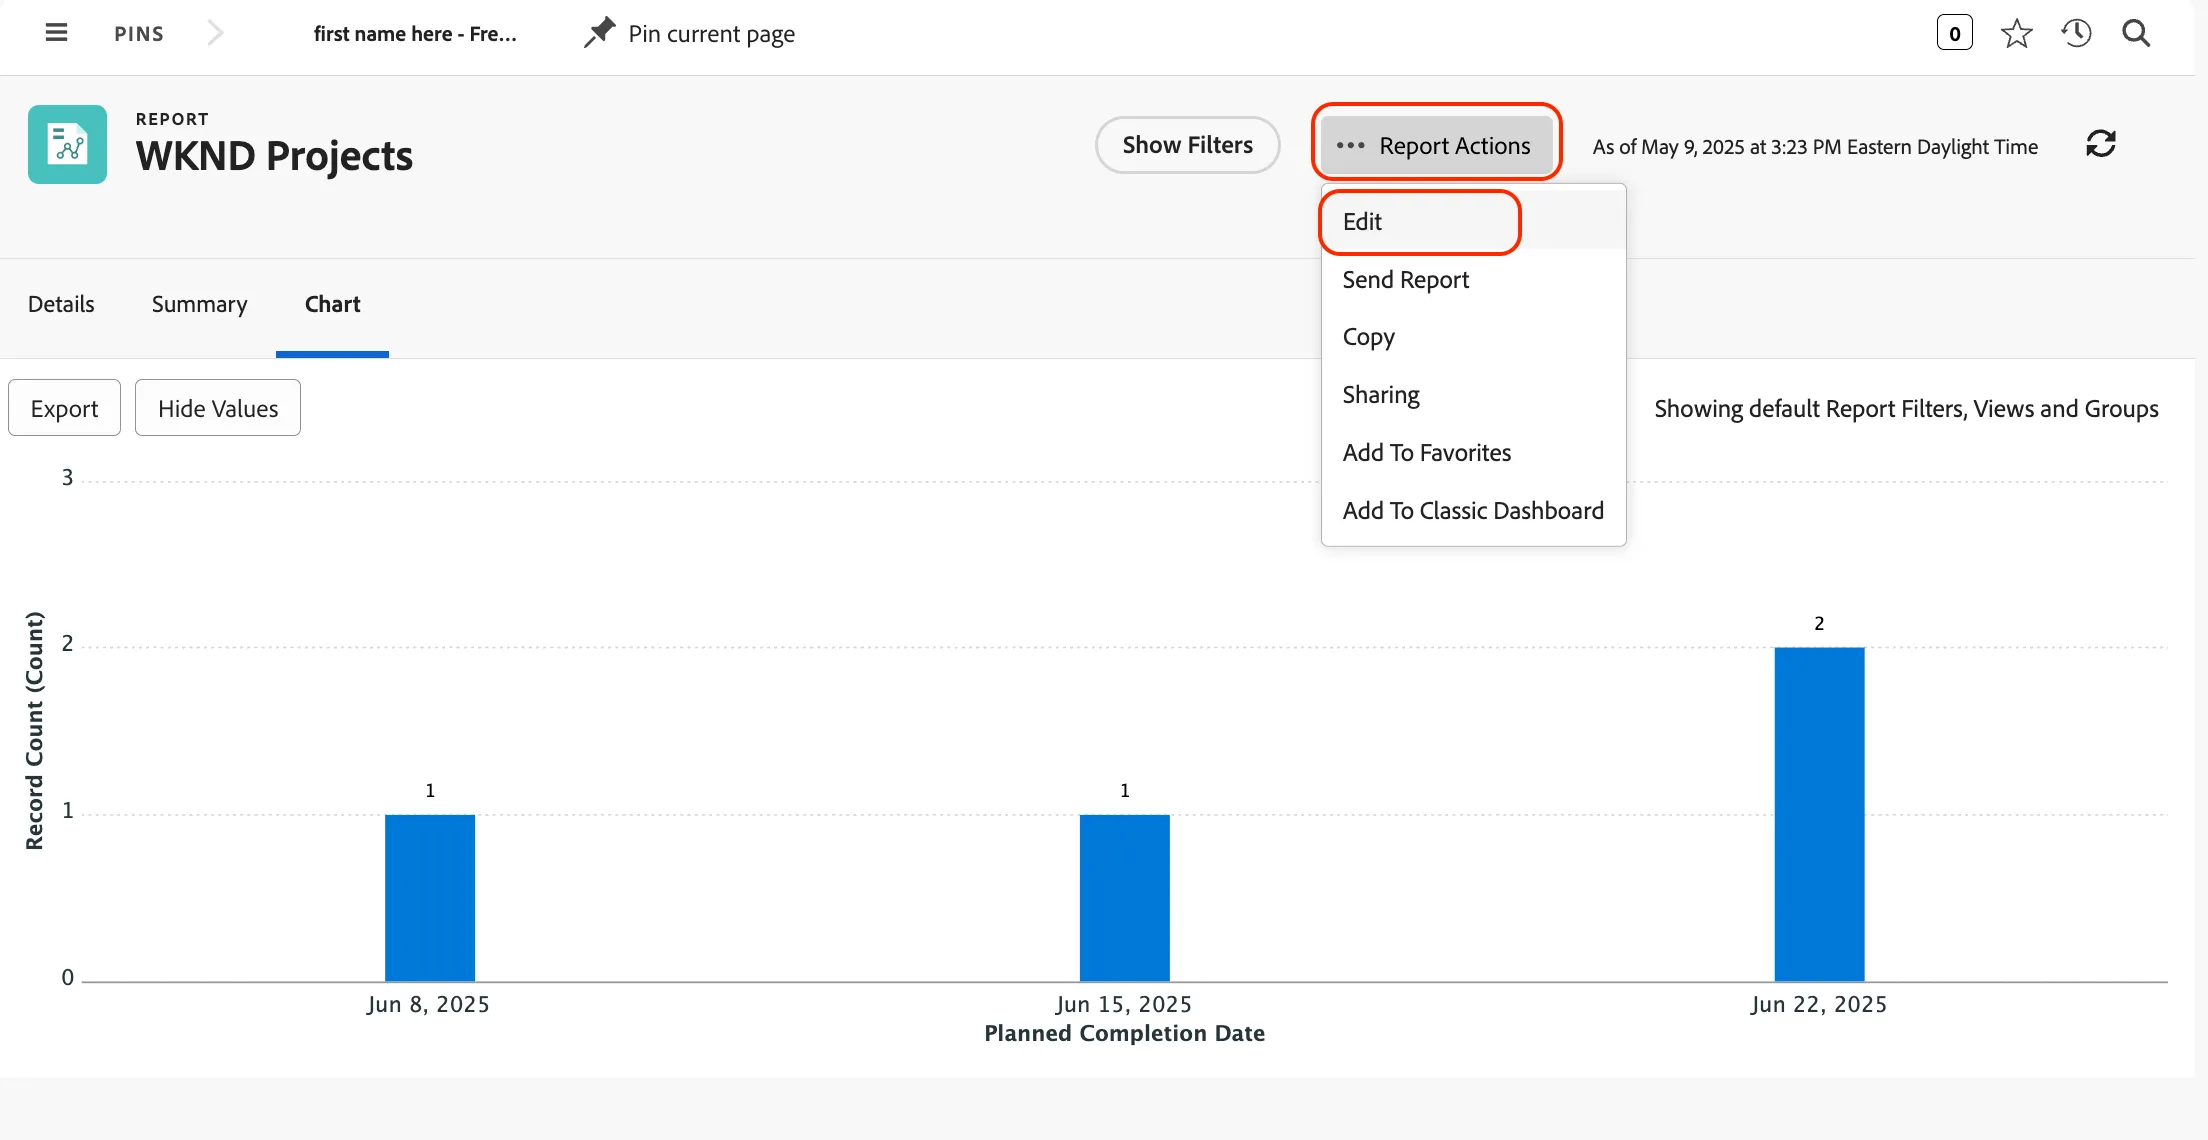Switch to the Details tab
This screenshot has width=2208, height=1140.
pyautogui.click(x=61, y=304)
